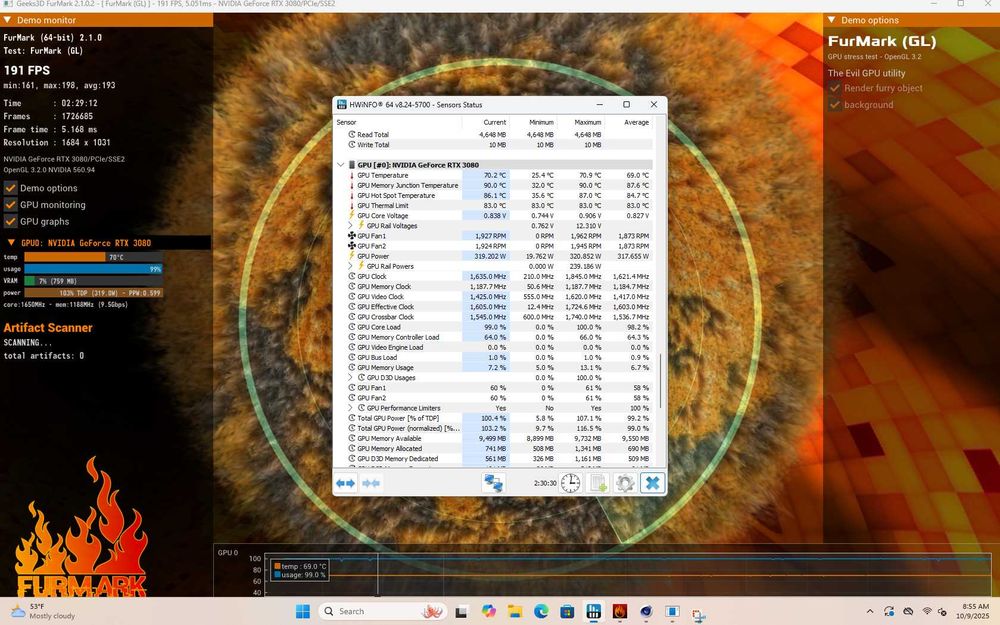Toggle the Render furry object checkbox
The width and height of the screenshot is (1000, 625).
point(835,88)
